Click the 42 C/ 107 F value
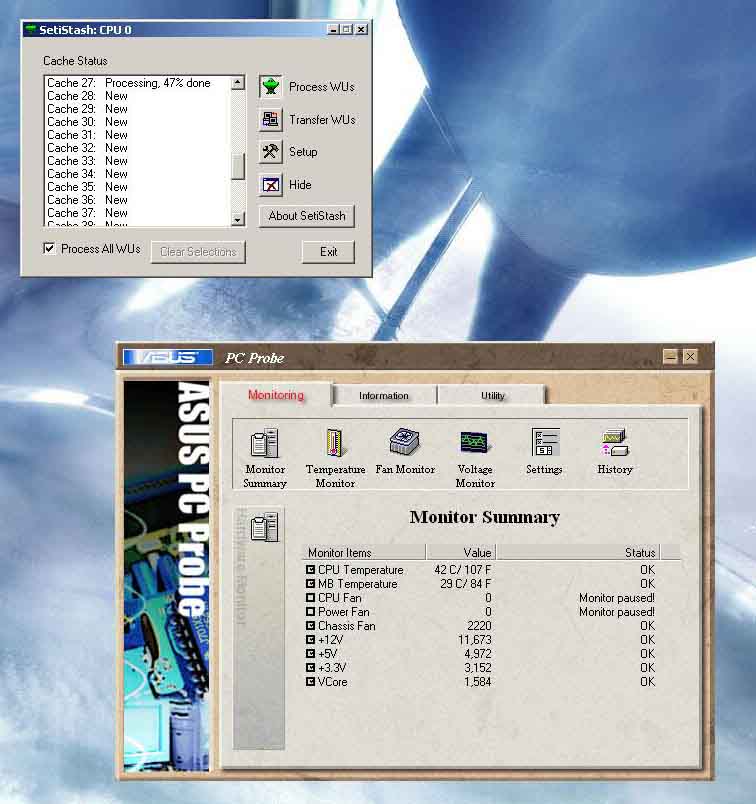This screenshot has width=756, height=804. coord(463,570)
